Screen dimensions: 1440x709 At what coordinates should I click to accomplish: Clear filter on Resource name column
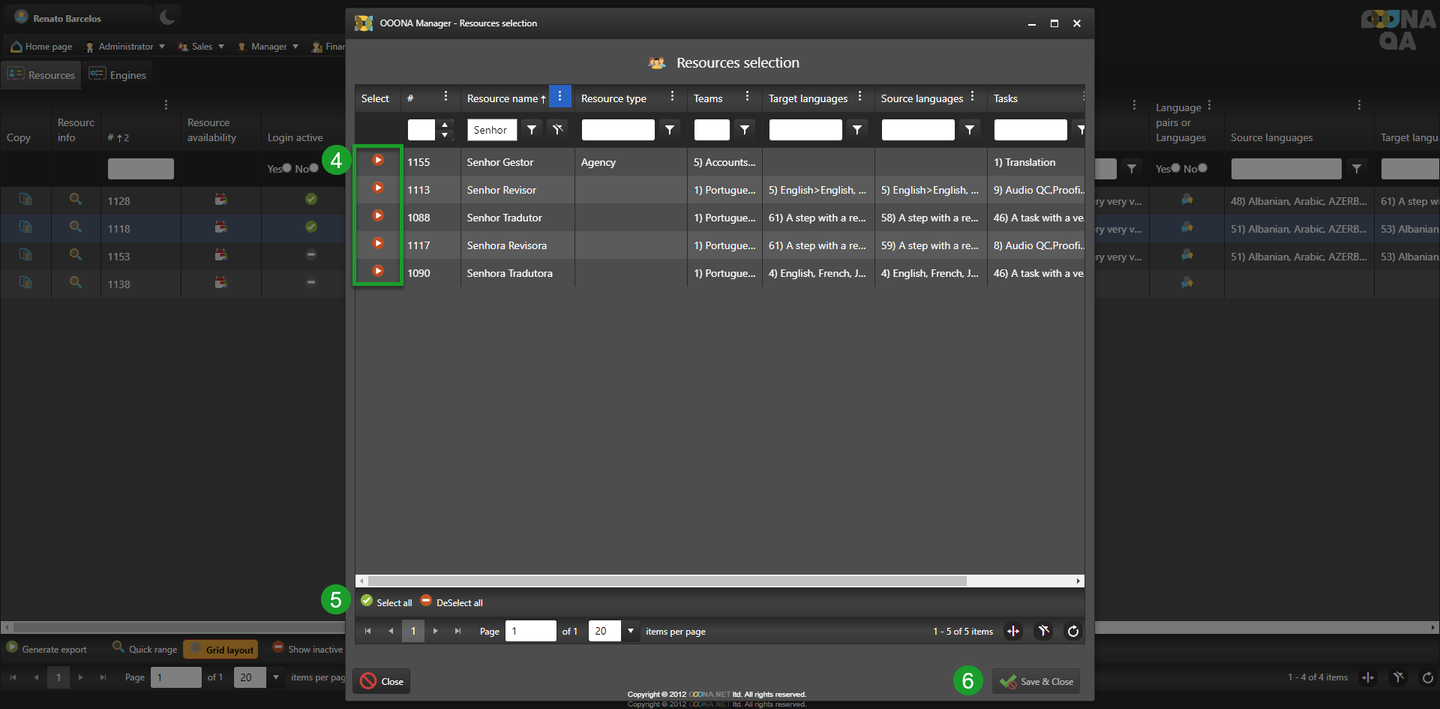(558, 129)
